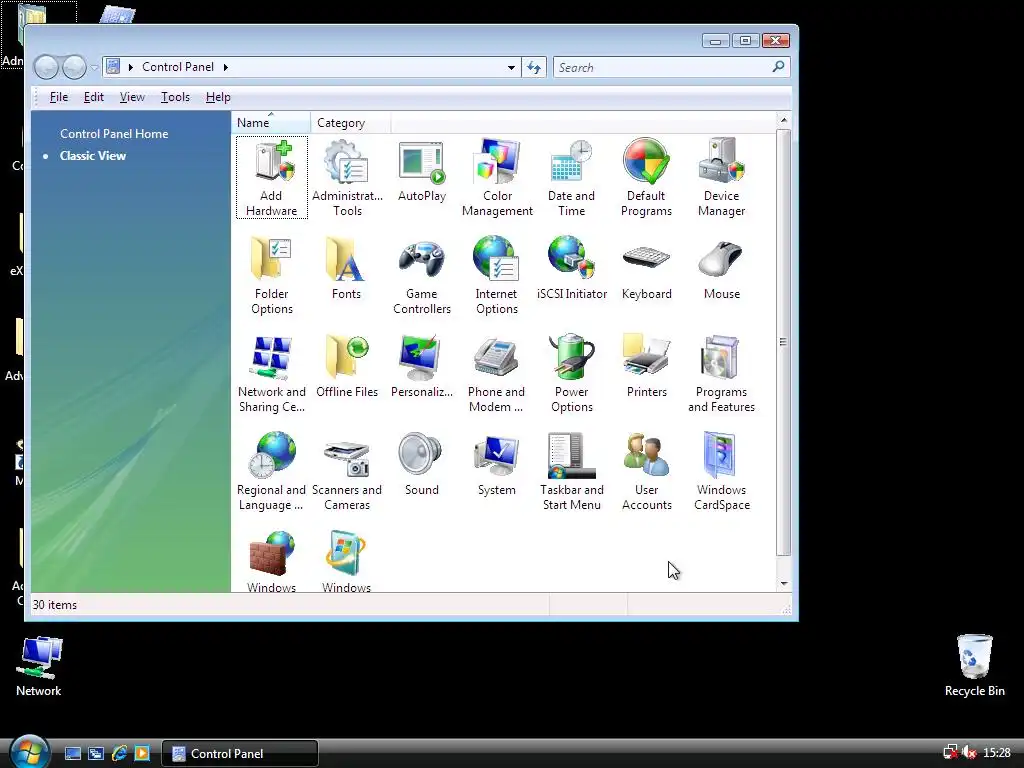This screenshot has width=1024, height=768.
Task: Click the scrollbar up arrow
Action: tap(784, 120)
